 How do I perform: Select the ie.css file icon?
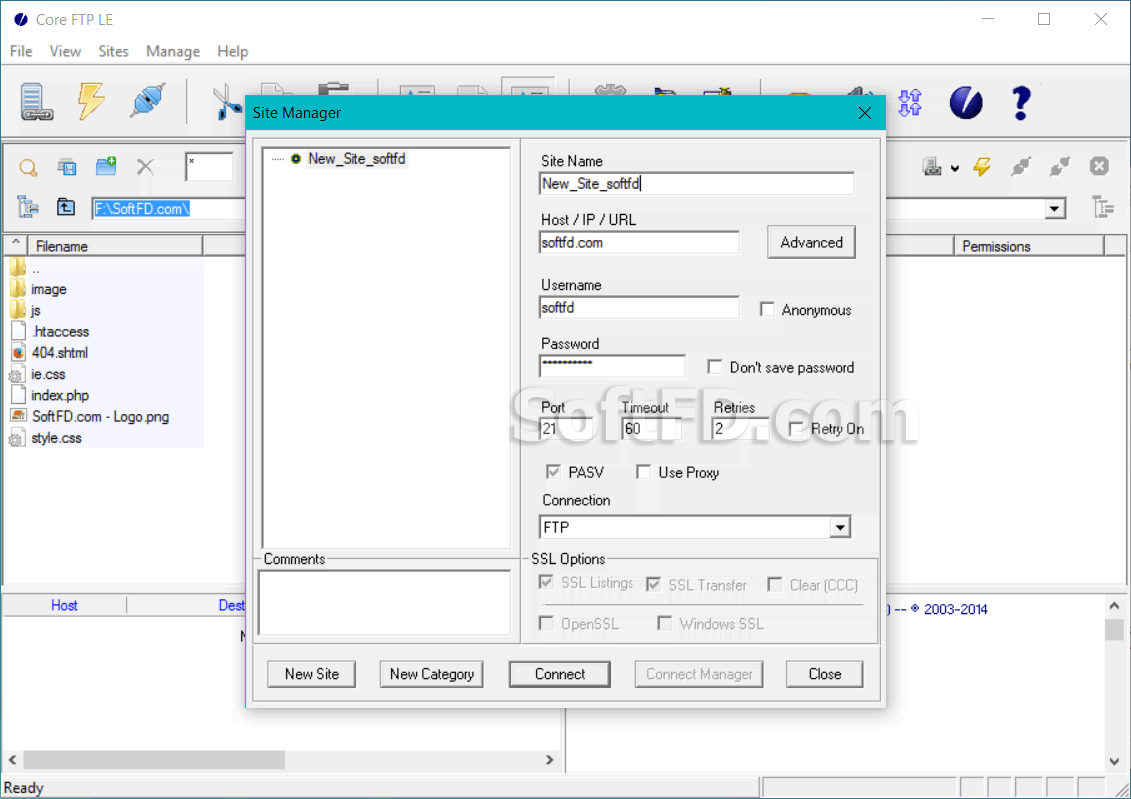(x=16, y=375)
